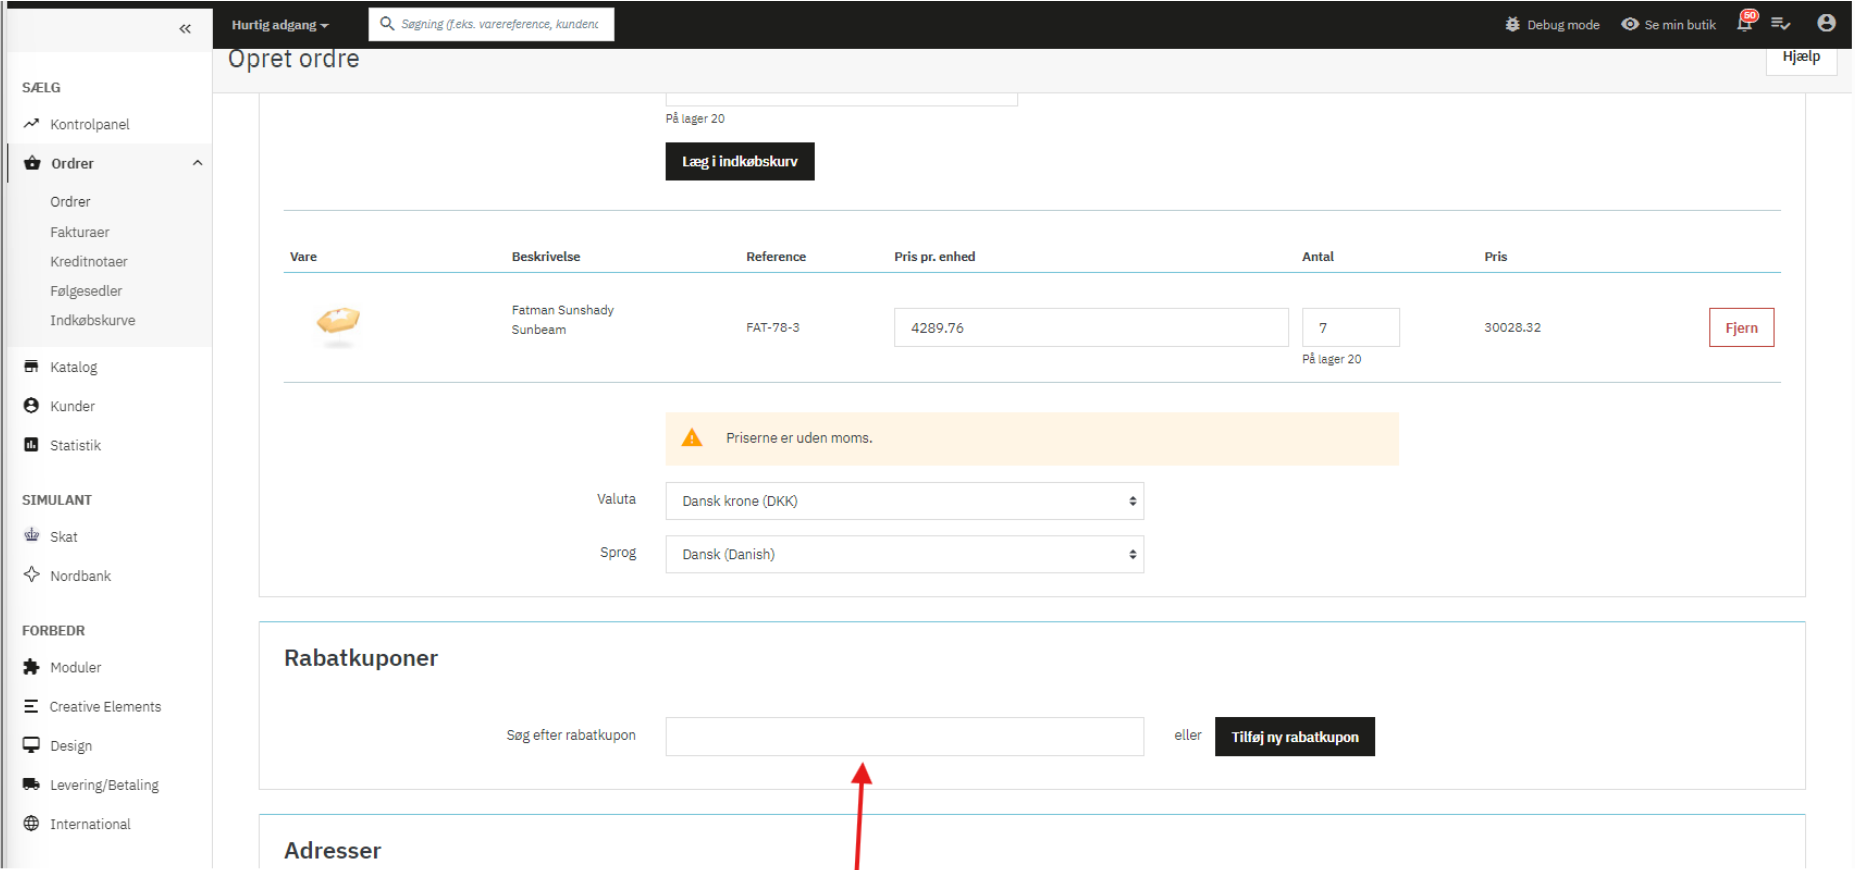Open the quick tasks list icon
Image resolution: width=1855 pixels, height=870 pixels.
(1780, 24)
